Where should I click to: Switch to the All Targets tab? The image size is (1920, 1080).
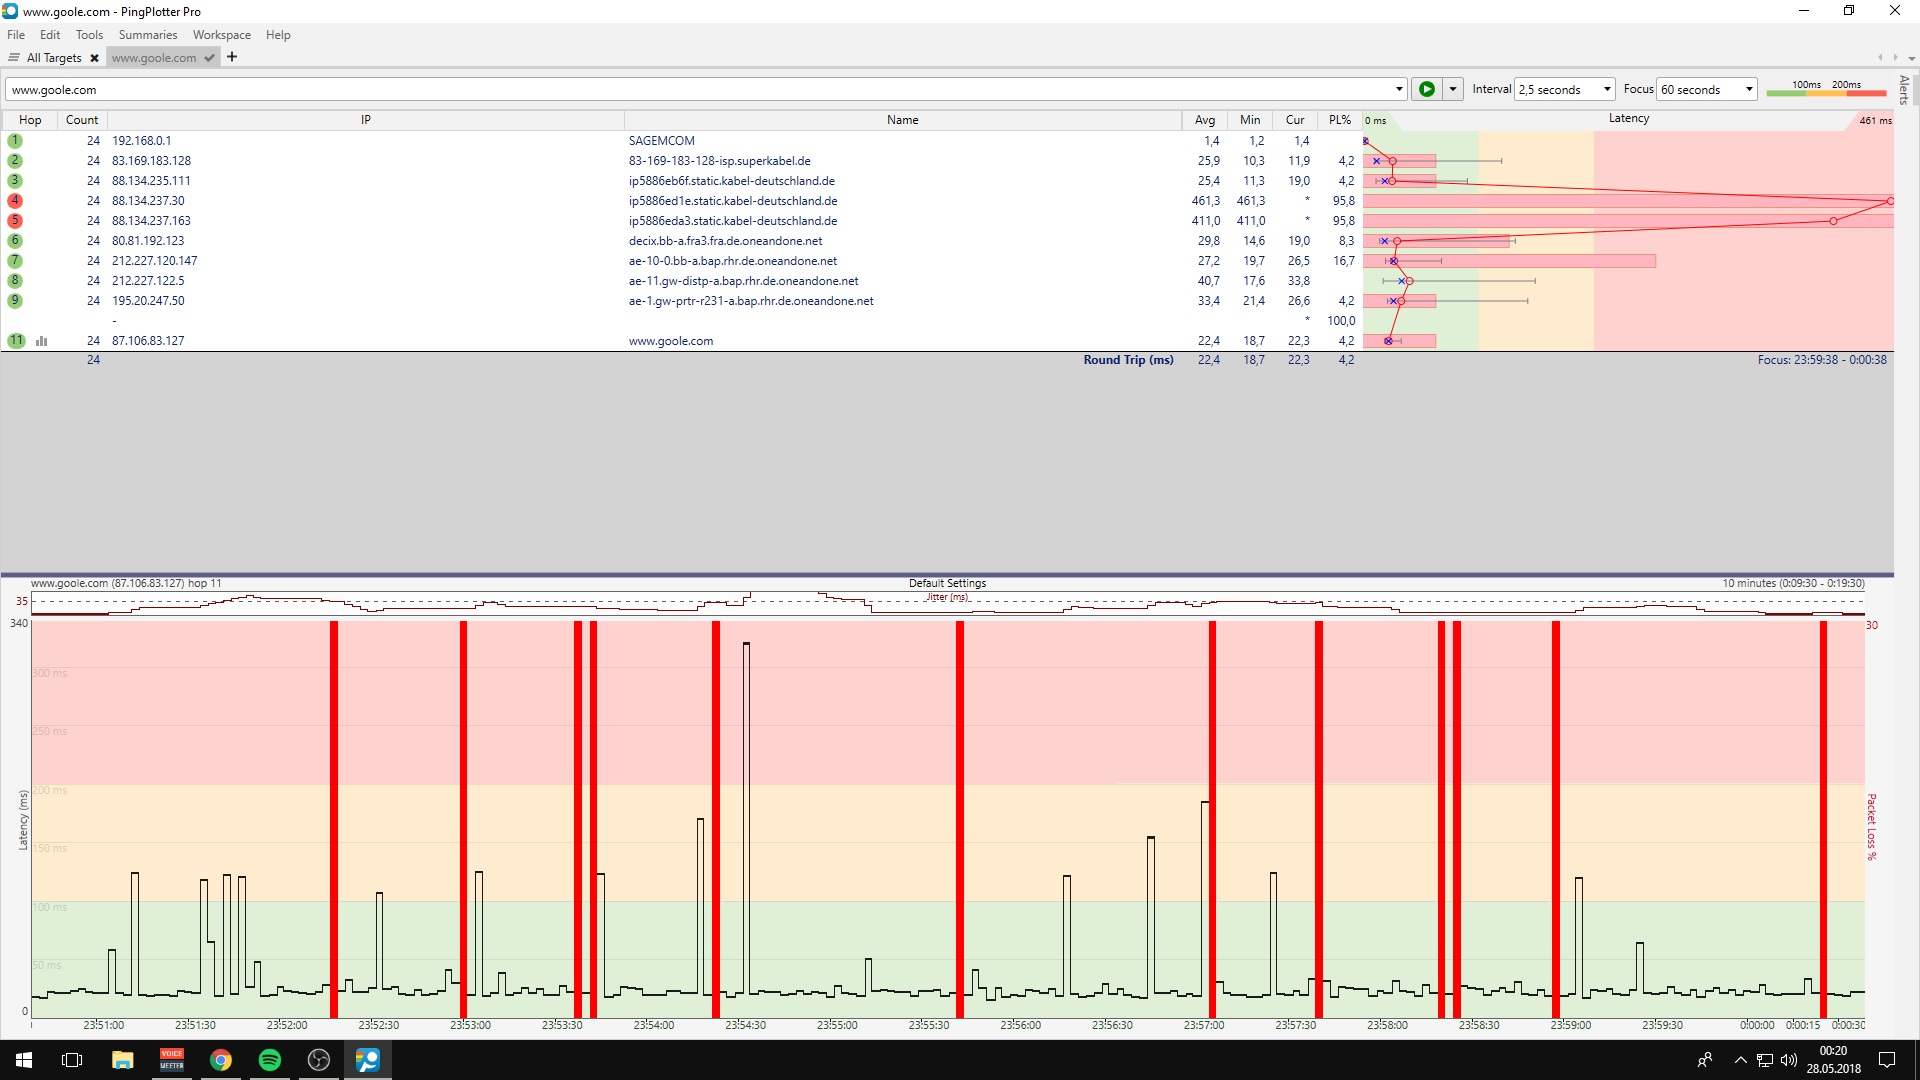[x=54, y=58]
